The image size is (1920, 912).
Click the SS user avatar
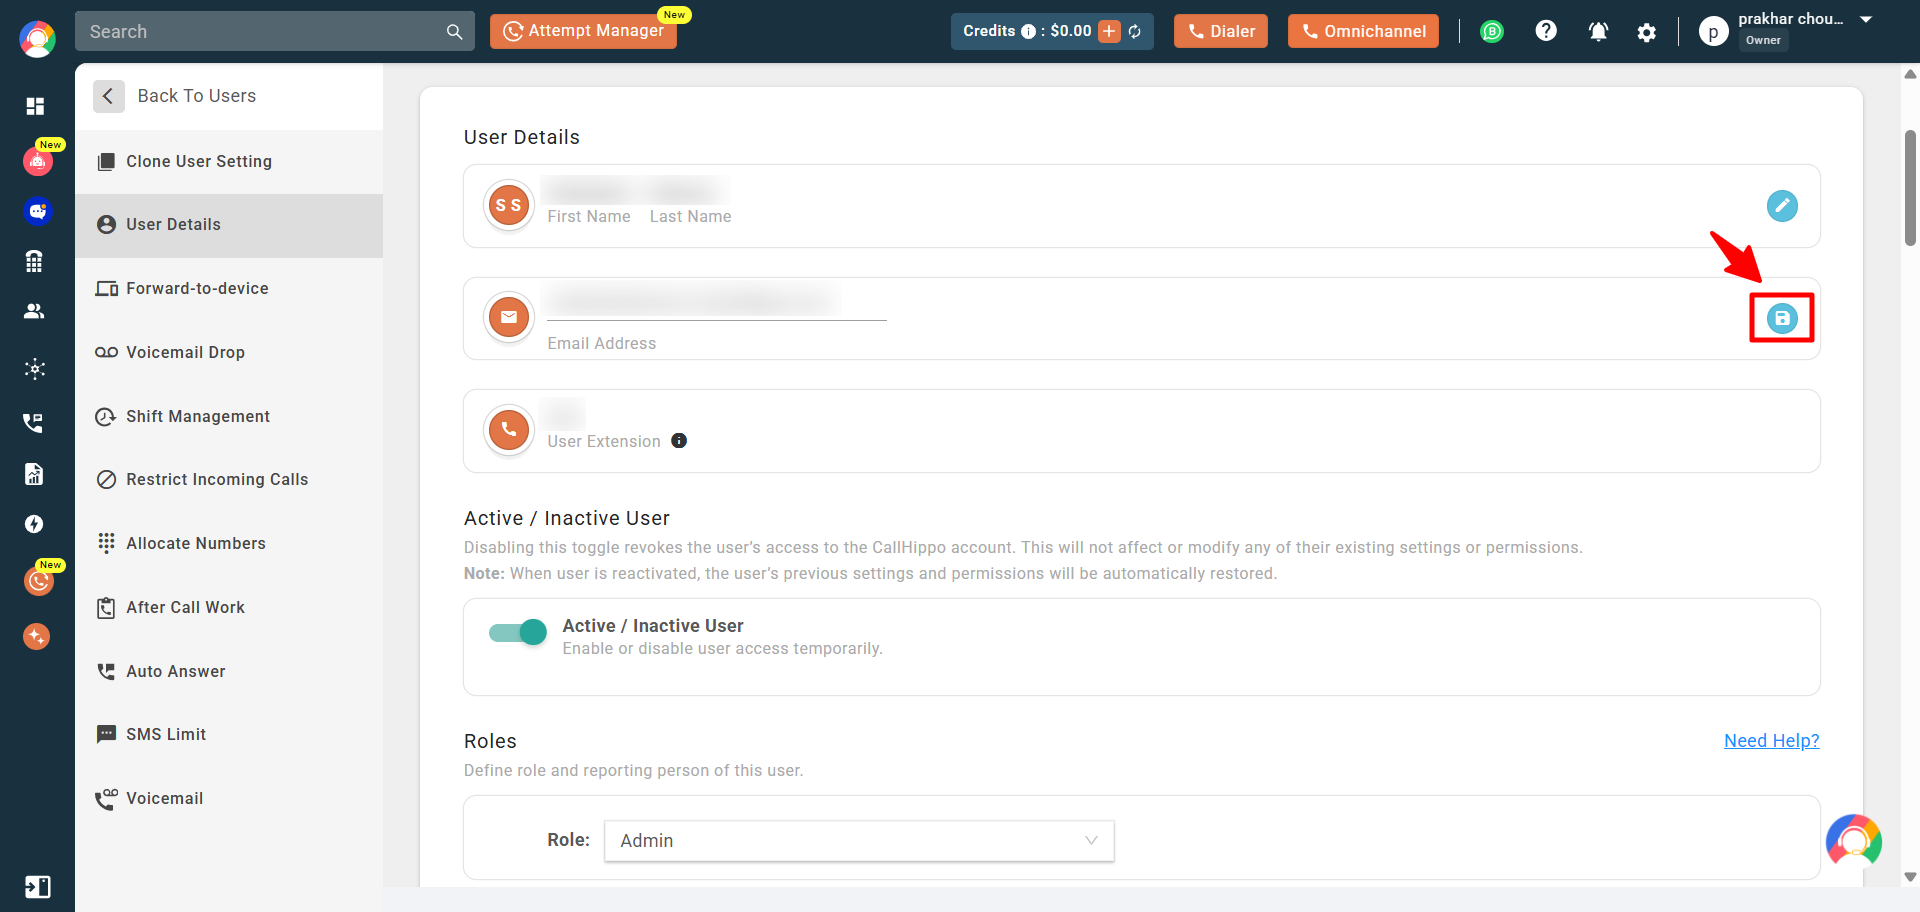(x=509, y=206)
